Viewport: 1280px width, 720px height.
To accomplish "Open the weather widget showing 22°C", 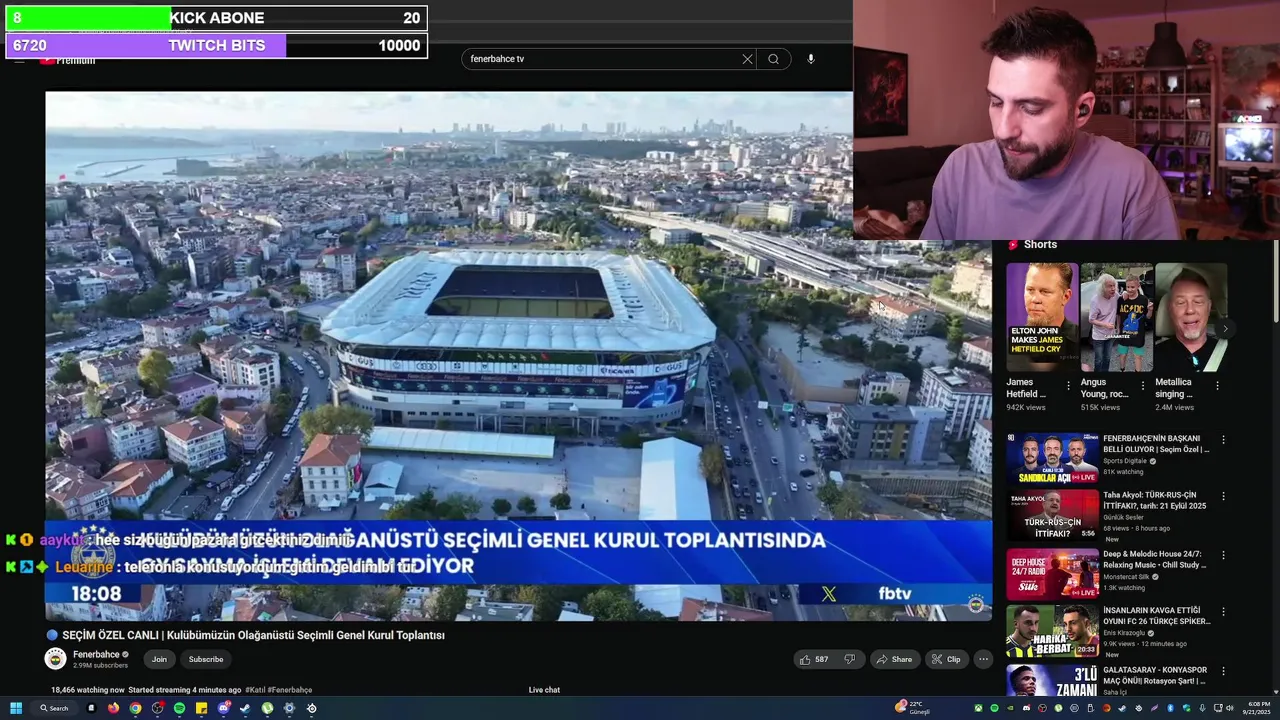I will point(914,708).
